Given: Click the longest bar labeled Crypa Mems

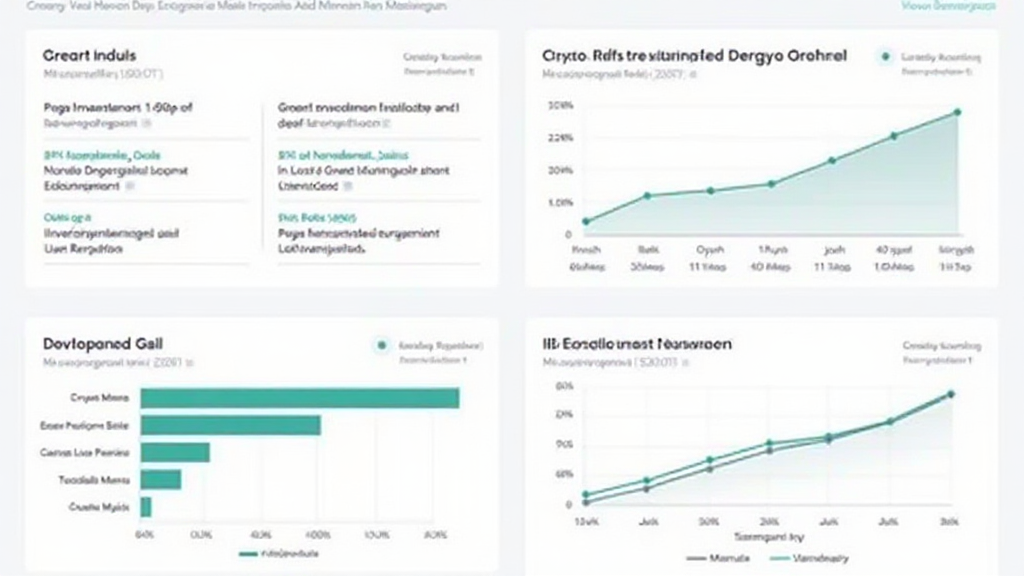Looking at the screenshot, I should pyautogui.click(x=299, y=398).
